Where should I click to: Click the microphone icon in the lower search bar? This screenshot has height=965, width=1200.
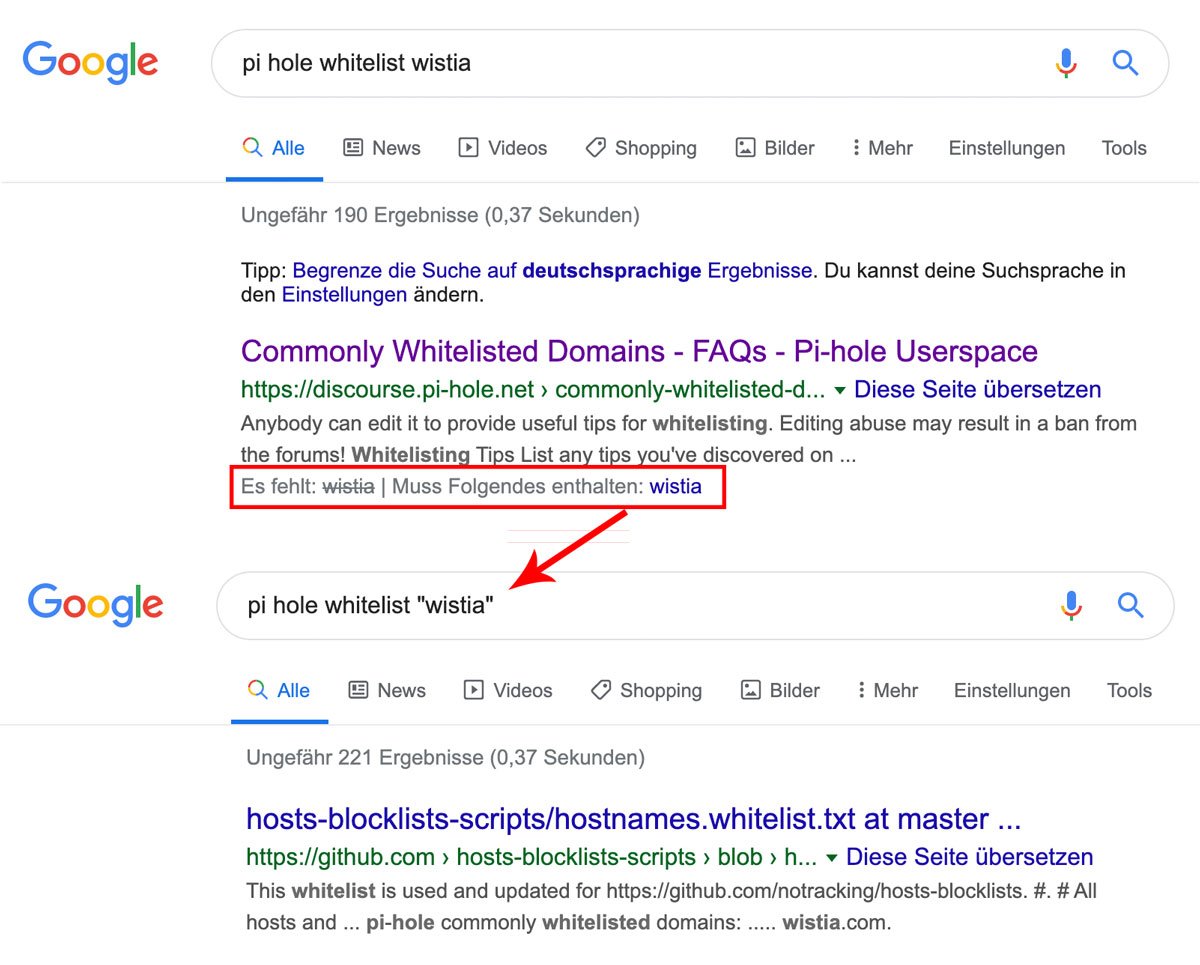(1071, 605)
